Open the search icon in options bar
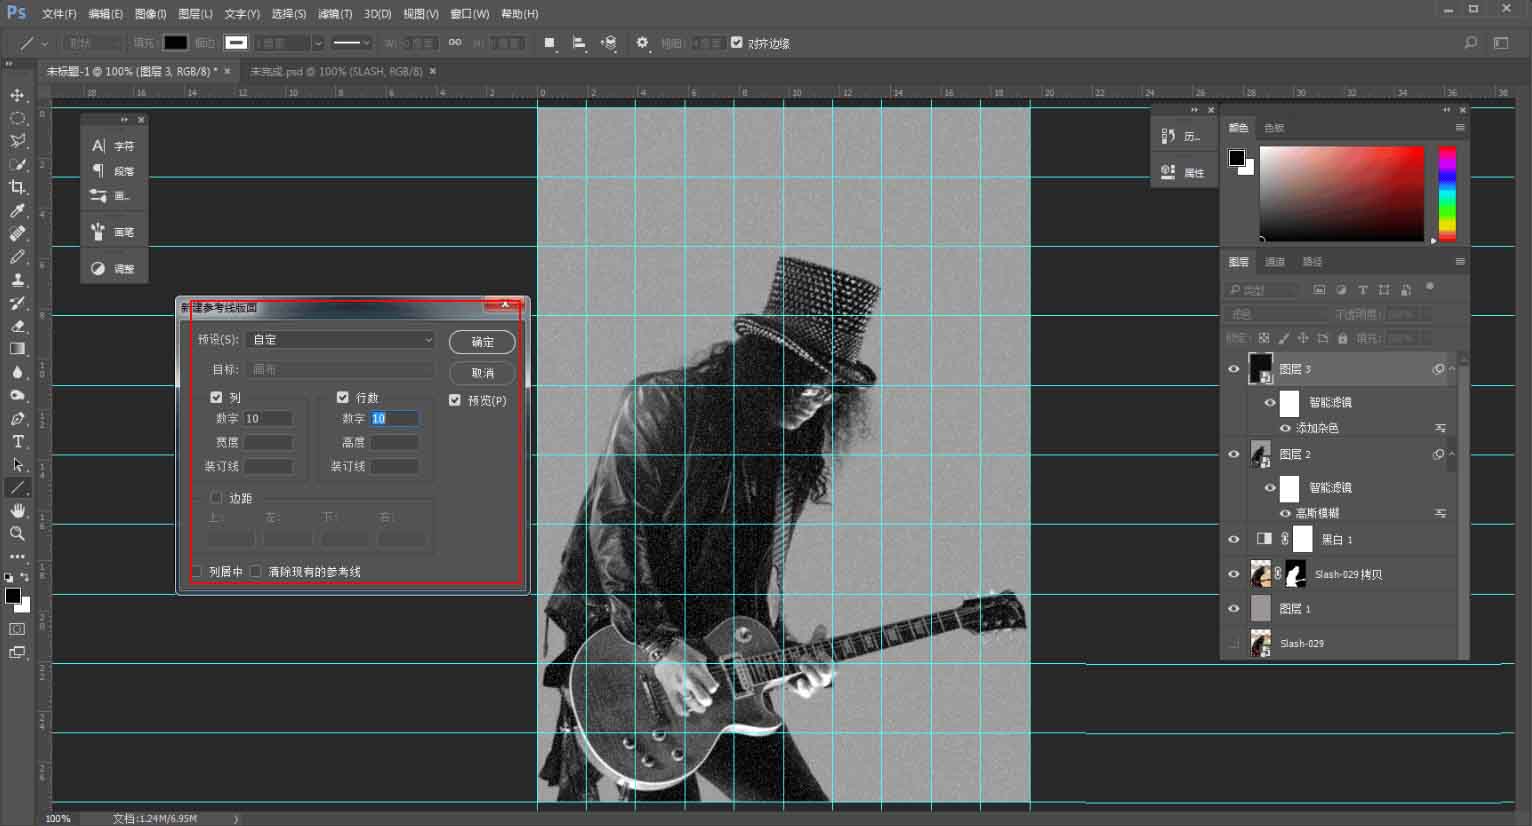This screenshot has height=826, width=1532. click(x=1470, y=43)
